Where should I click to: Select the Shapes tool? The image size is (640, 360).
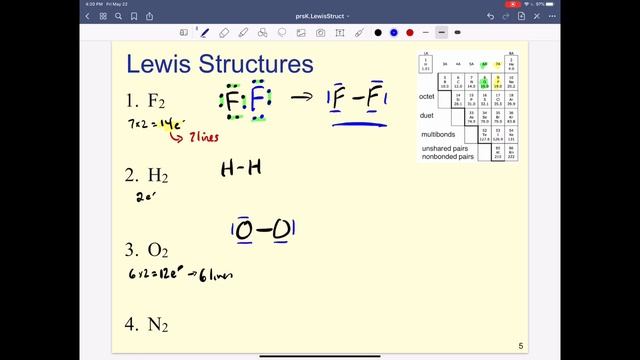(262, 33)
